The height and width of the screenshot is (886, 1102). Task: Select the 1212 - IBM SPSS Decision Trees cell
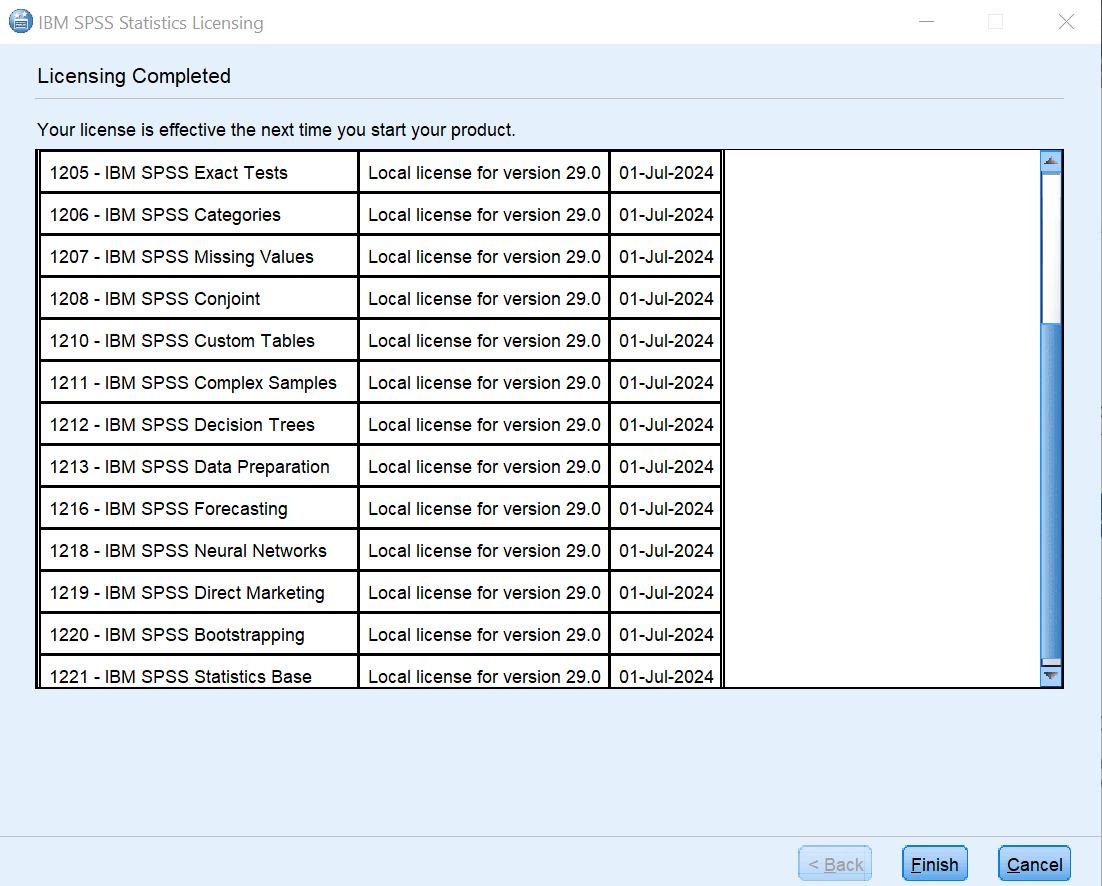coord(200,424)
